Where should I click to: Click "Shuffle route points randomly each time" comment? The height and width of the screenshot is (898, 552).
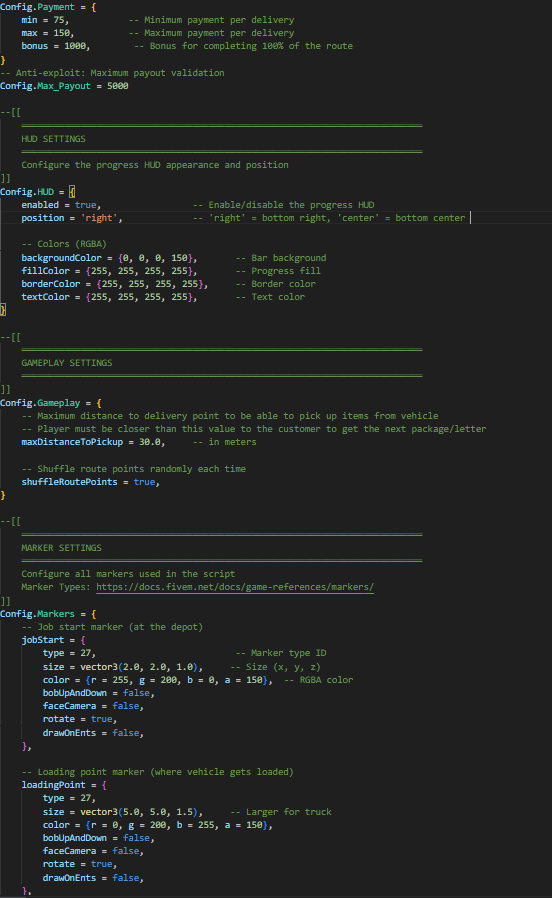click(x=134, y=469)
